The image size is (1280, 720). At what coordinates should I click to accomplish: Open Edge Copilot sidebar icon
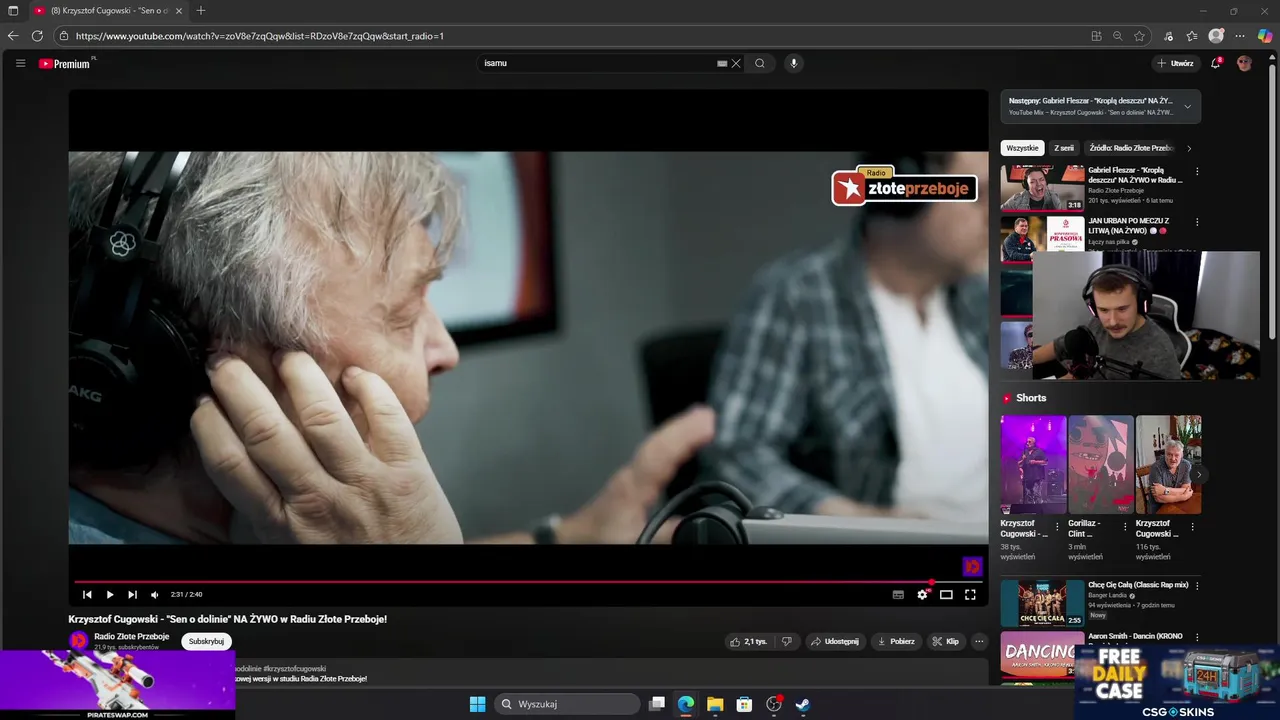pos(1265,35)
